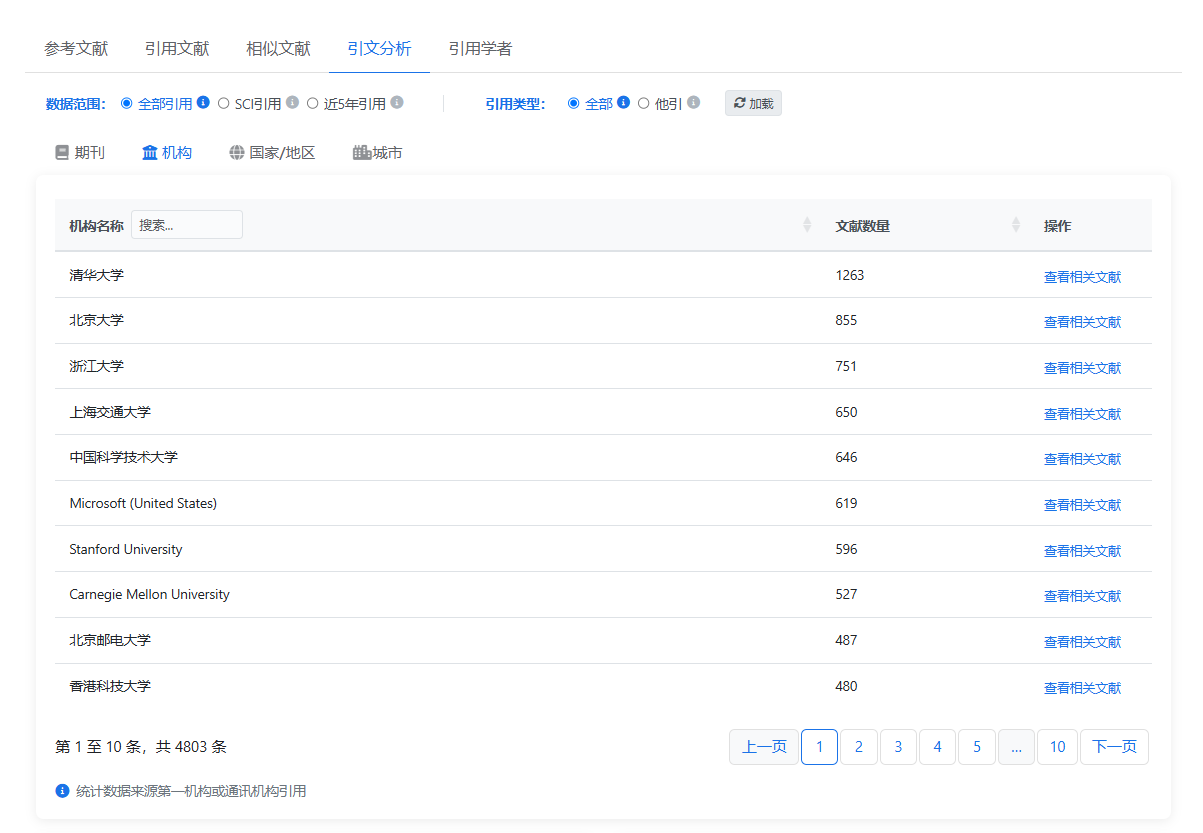The height and width of the screenshot is (833, 1203).
Task: Click the info icon beside 他引
Action: (693, 102)
